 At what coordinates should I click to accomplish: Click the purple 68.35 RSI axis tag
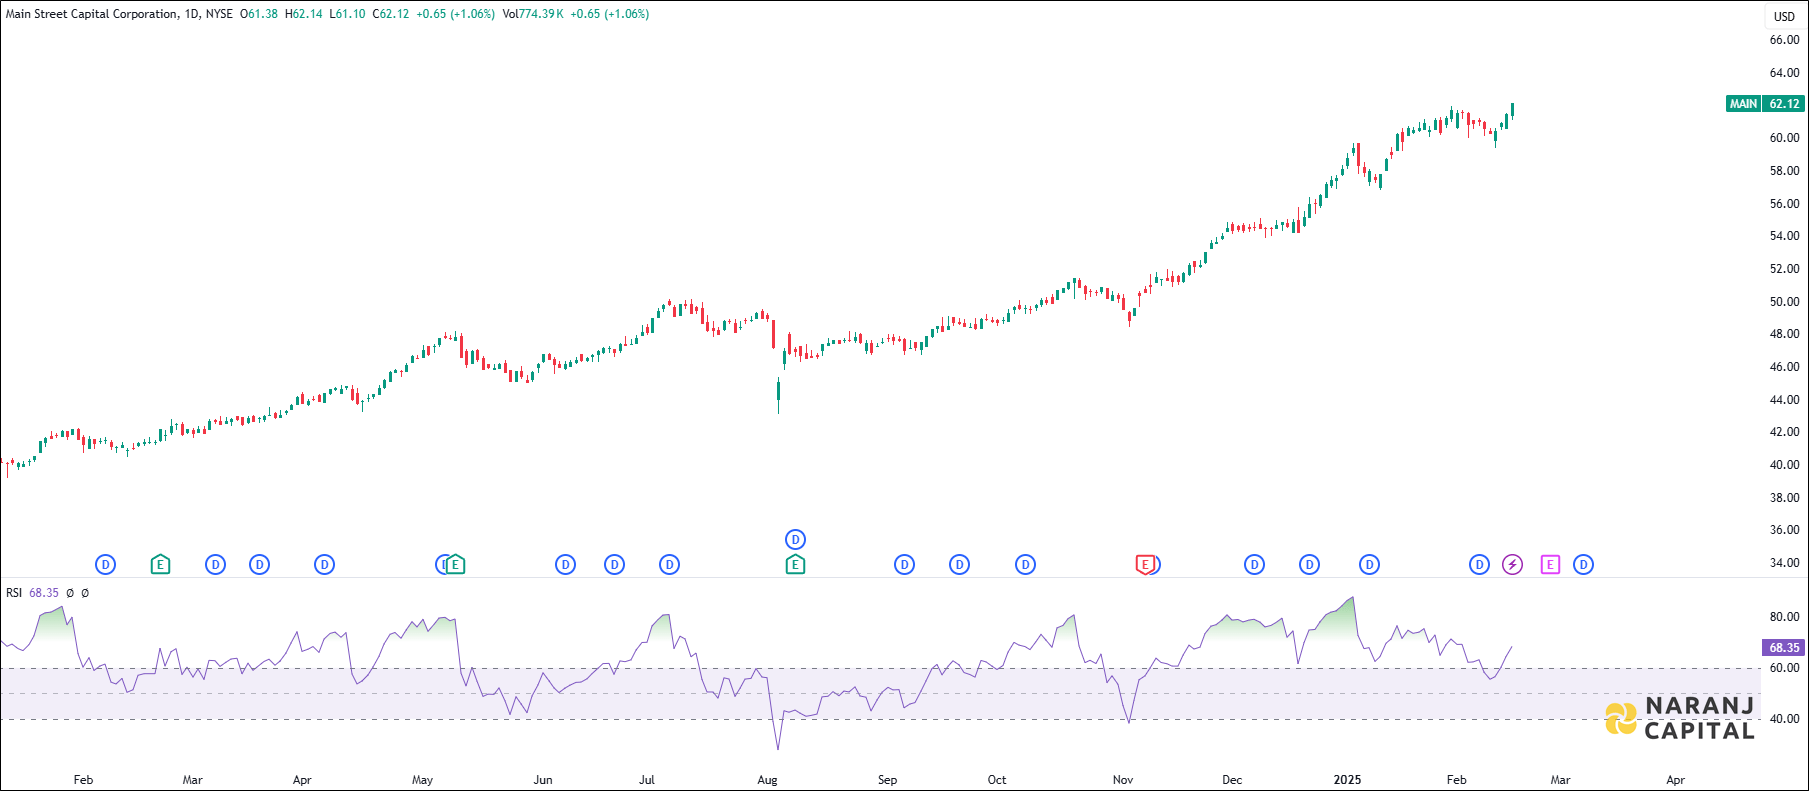1783,648
